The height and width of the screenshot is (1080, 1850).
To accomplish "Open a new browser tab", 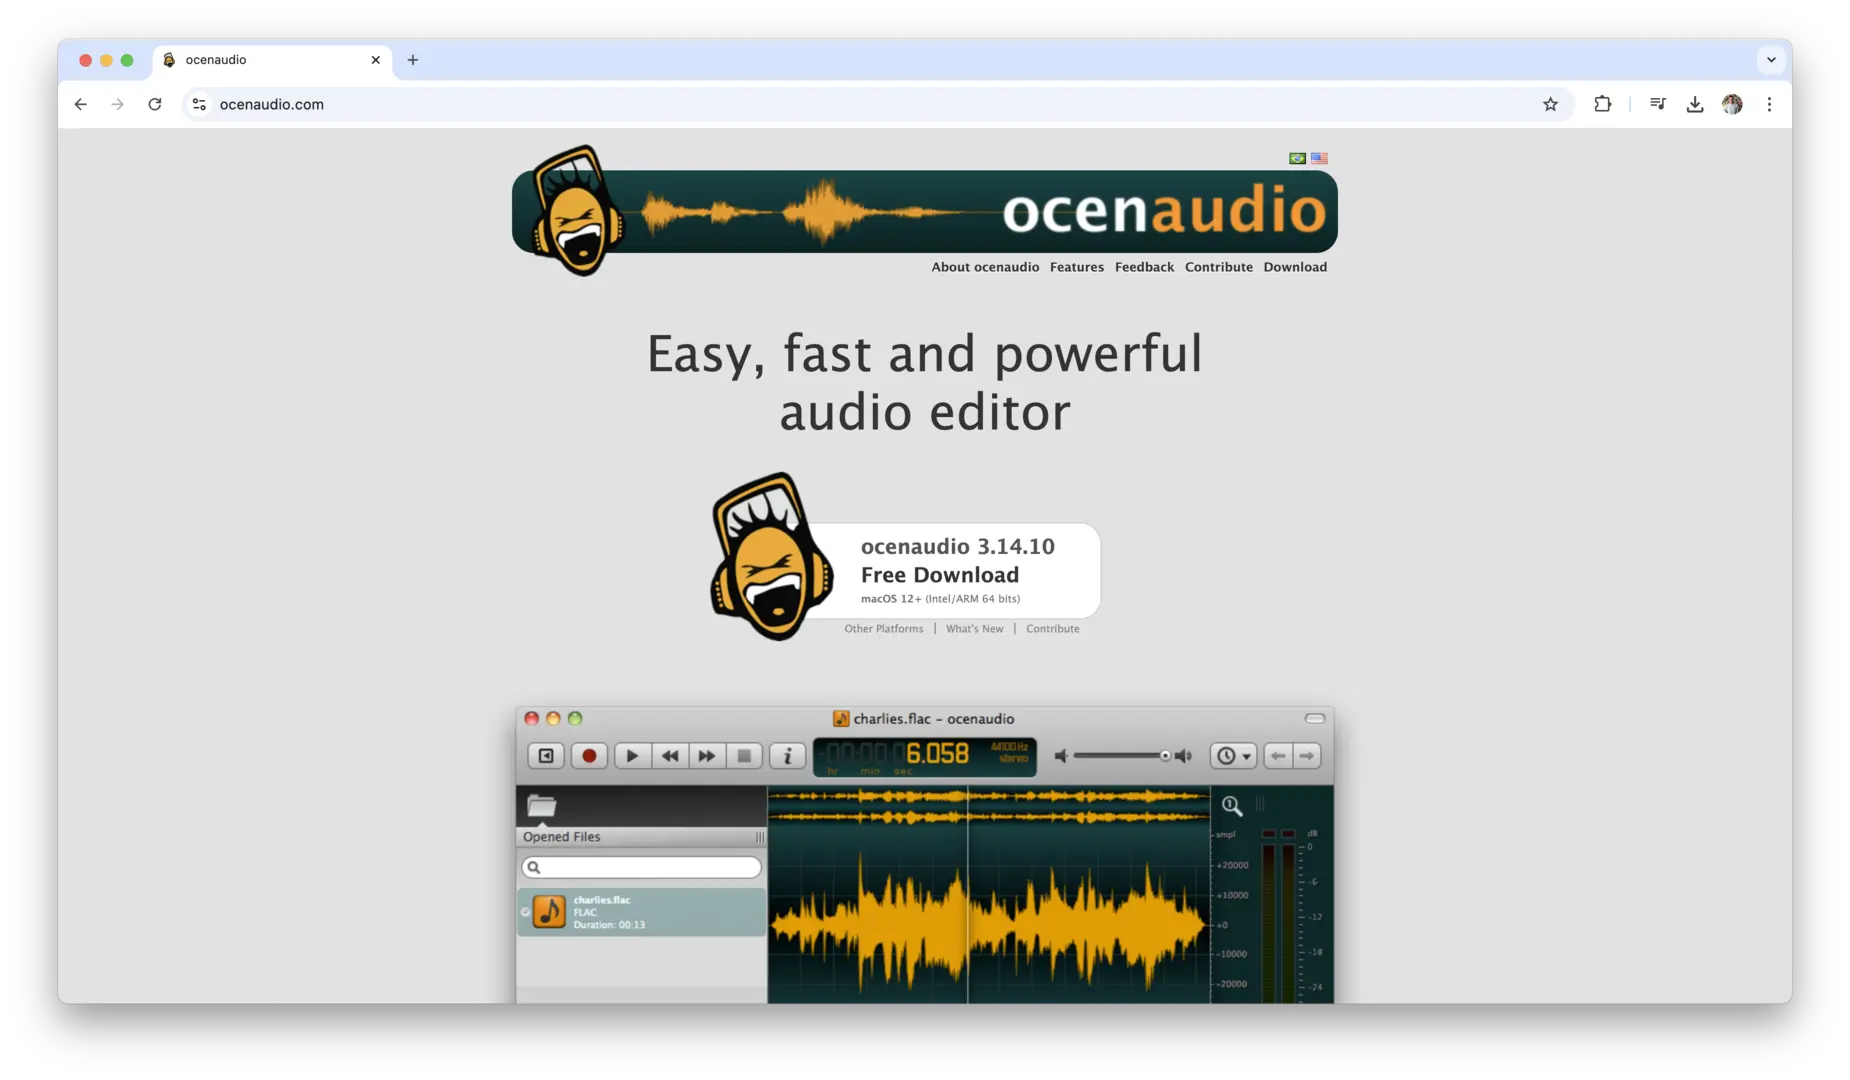I will click(412, 60).
